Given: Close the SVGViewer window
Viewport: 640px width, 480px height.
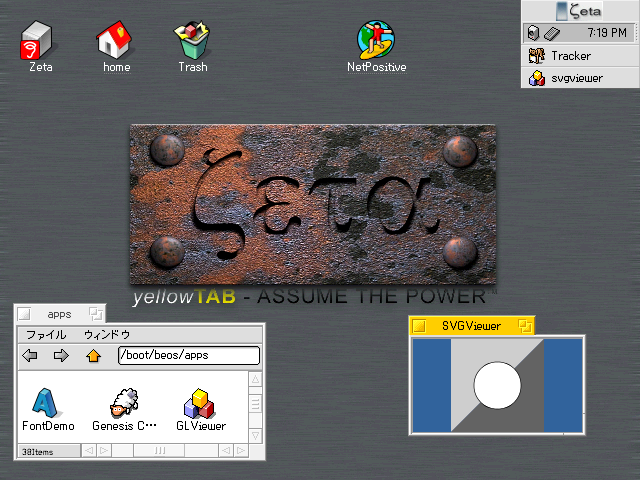Looking at the screenshot, I should click(x=419, y=326).
